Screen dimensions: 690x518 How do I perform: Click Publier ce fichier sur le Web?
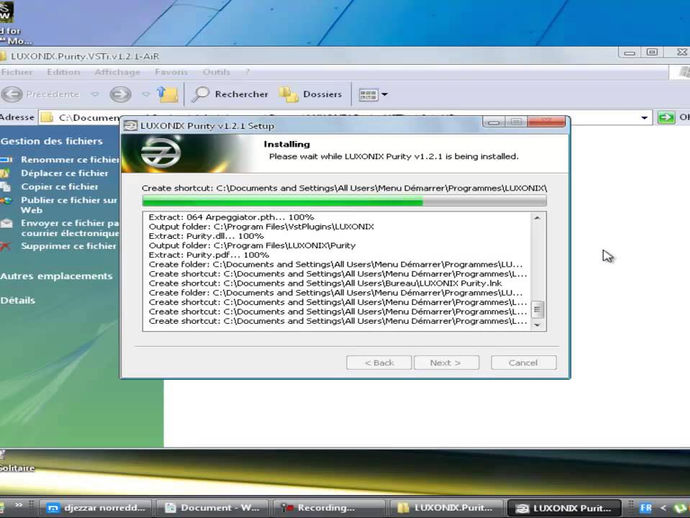(x=70, y=205)
